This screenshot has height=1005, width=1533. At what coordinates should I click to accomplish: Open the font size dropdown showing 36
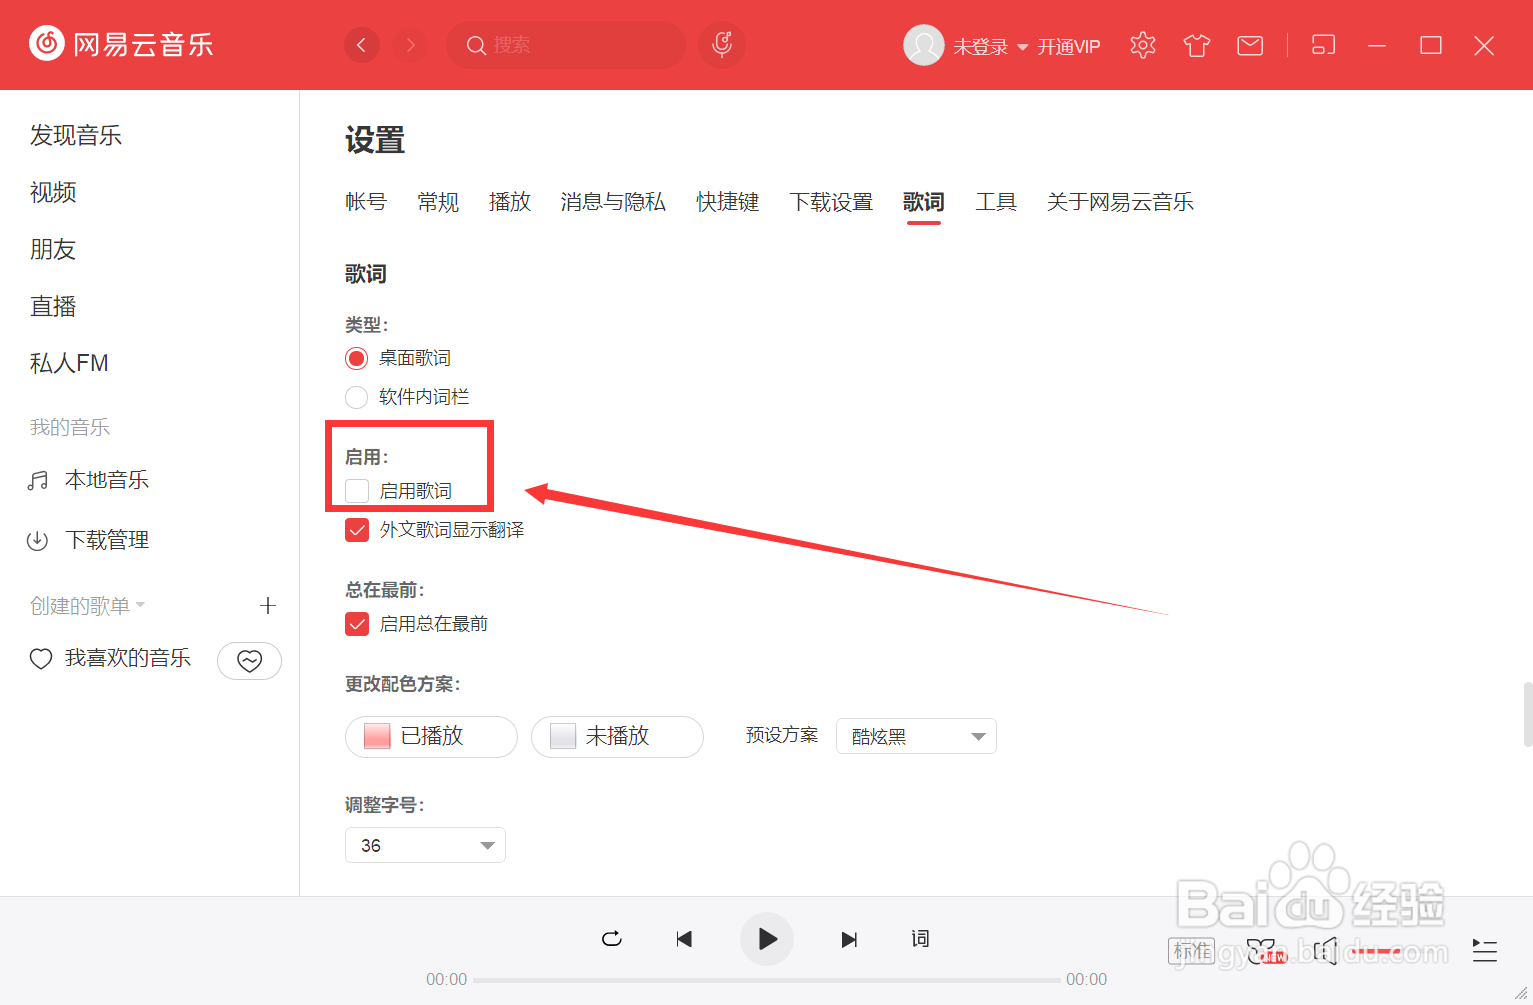pos(424,845)
